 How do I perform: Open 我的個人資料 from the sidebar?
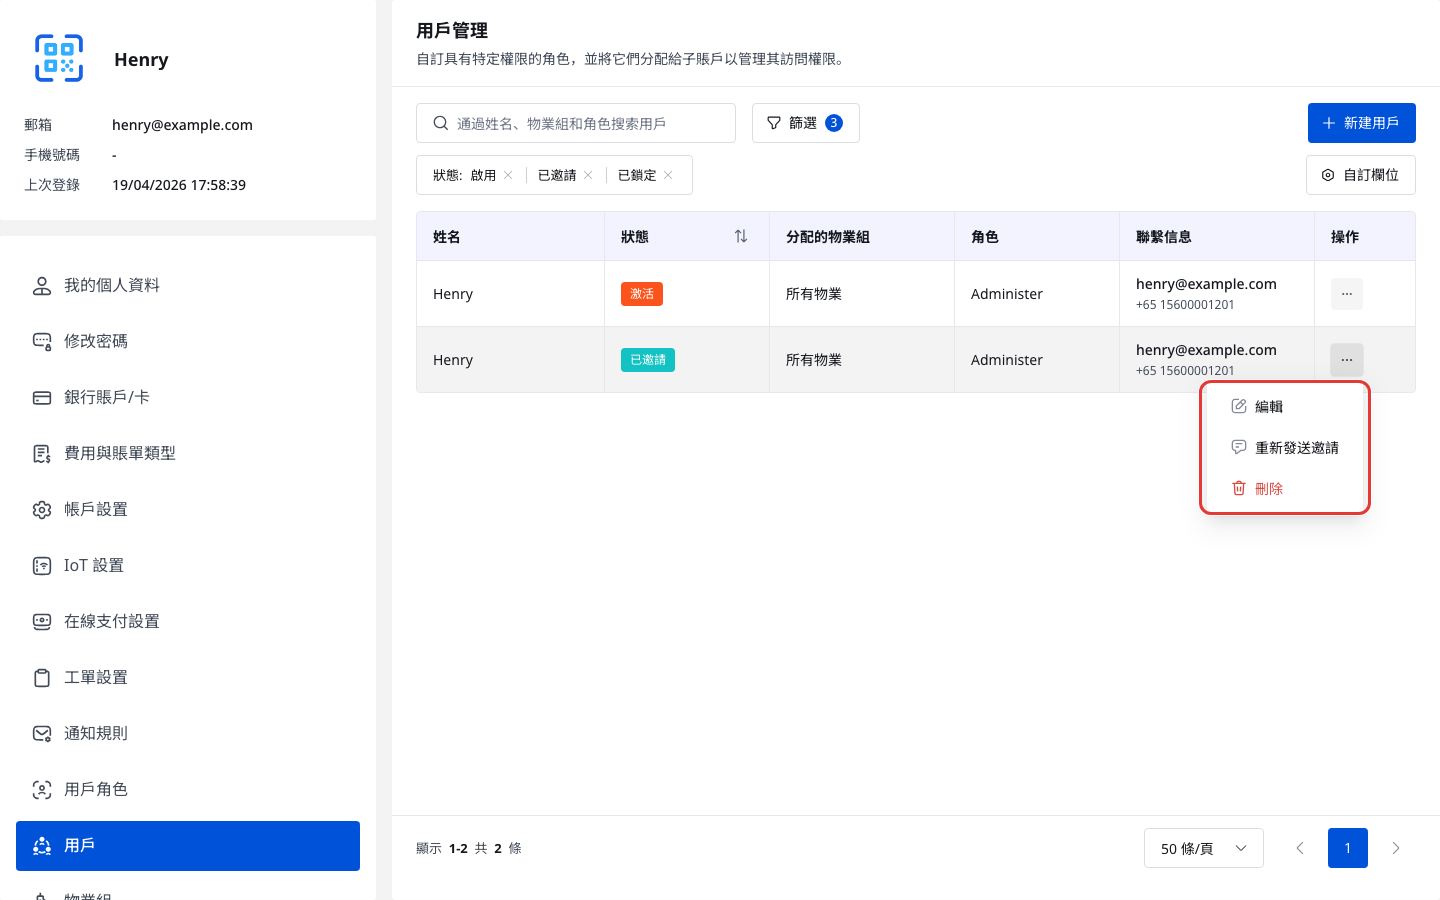tap(188, 286)
